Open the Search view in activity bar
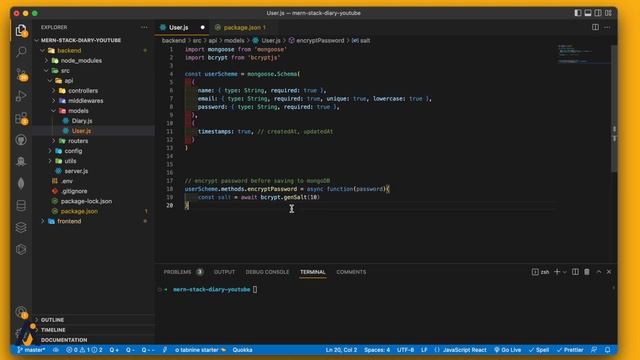 click(21, 52)
